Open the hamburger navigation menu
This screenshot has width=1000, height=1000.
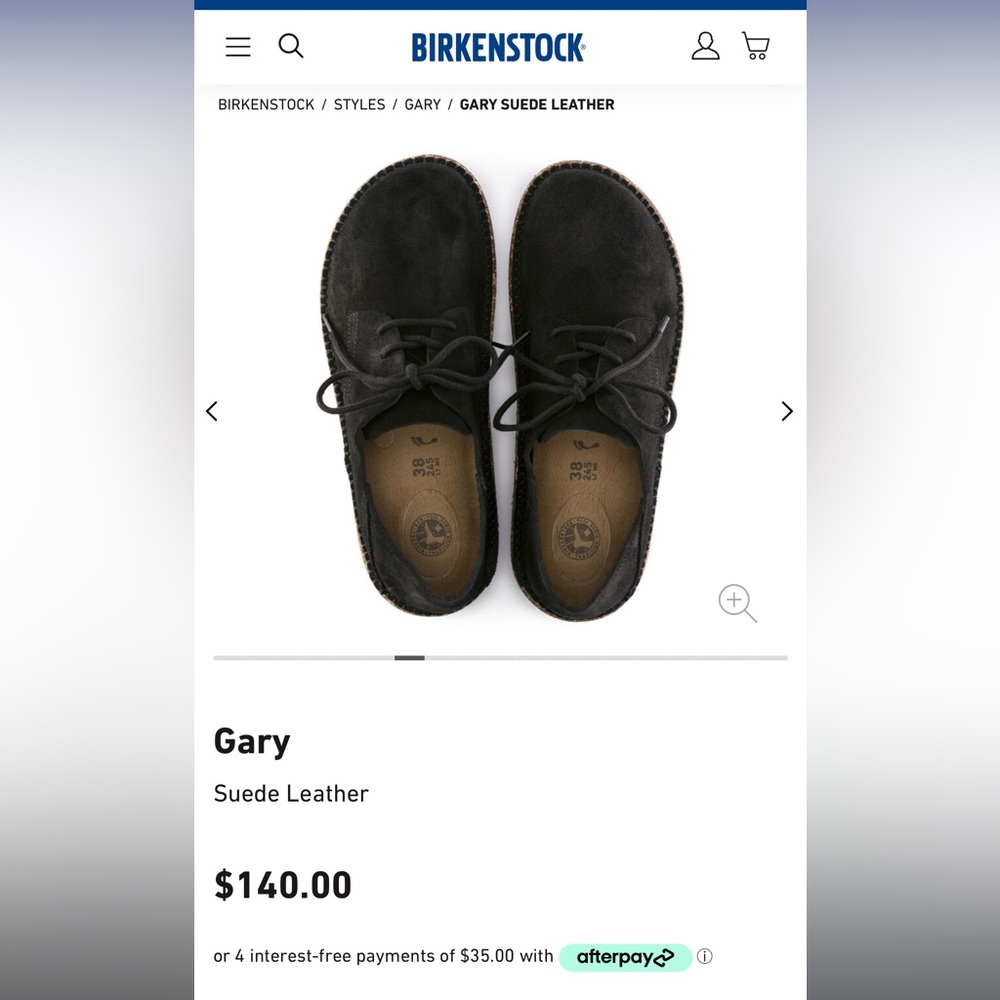(238, 46)
